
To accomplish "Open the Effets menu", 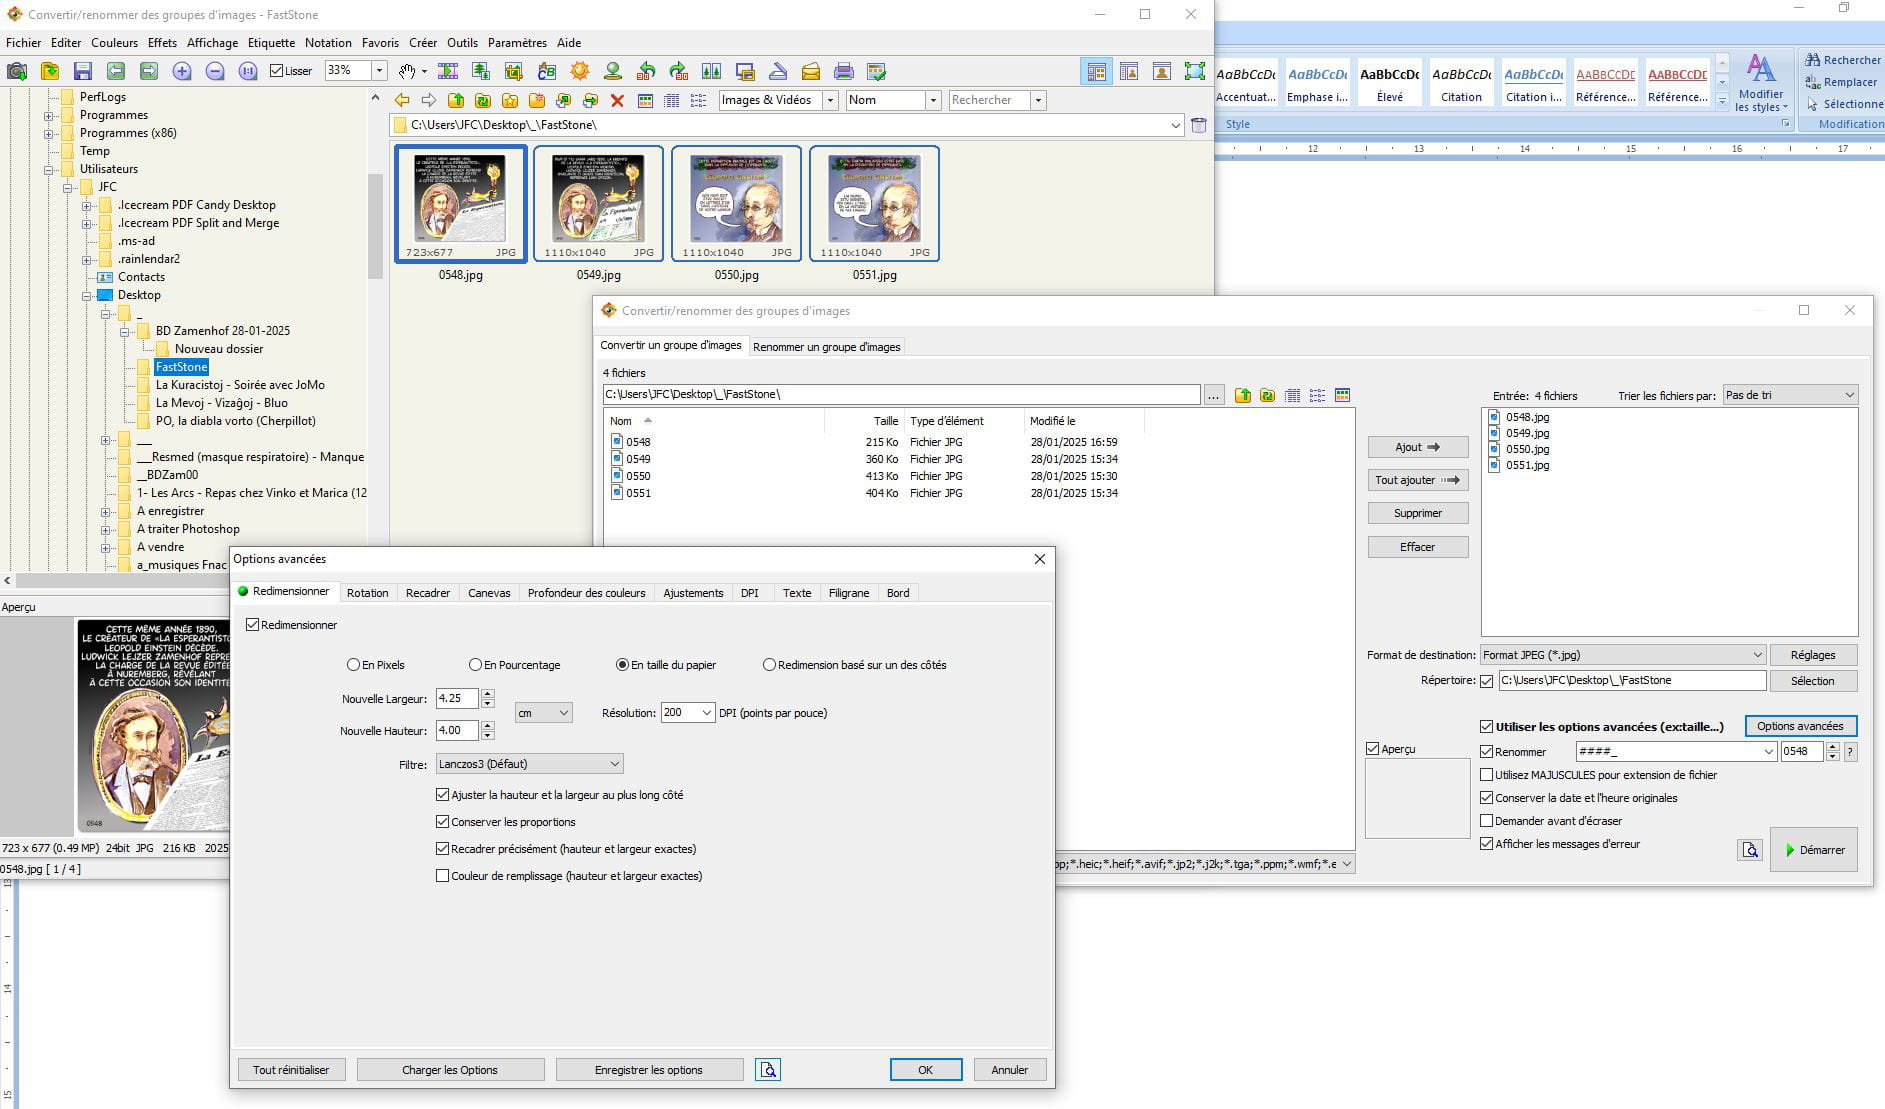I will point(162,43).
